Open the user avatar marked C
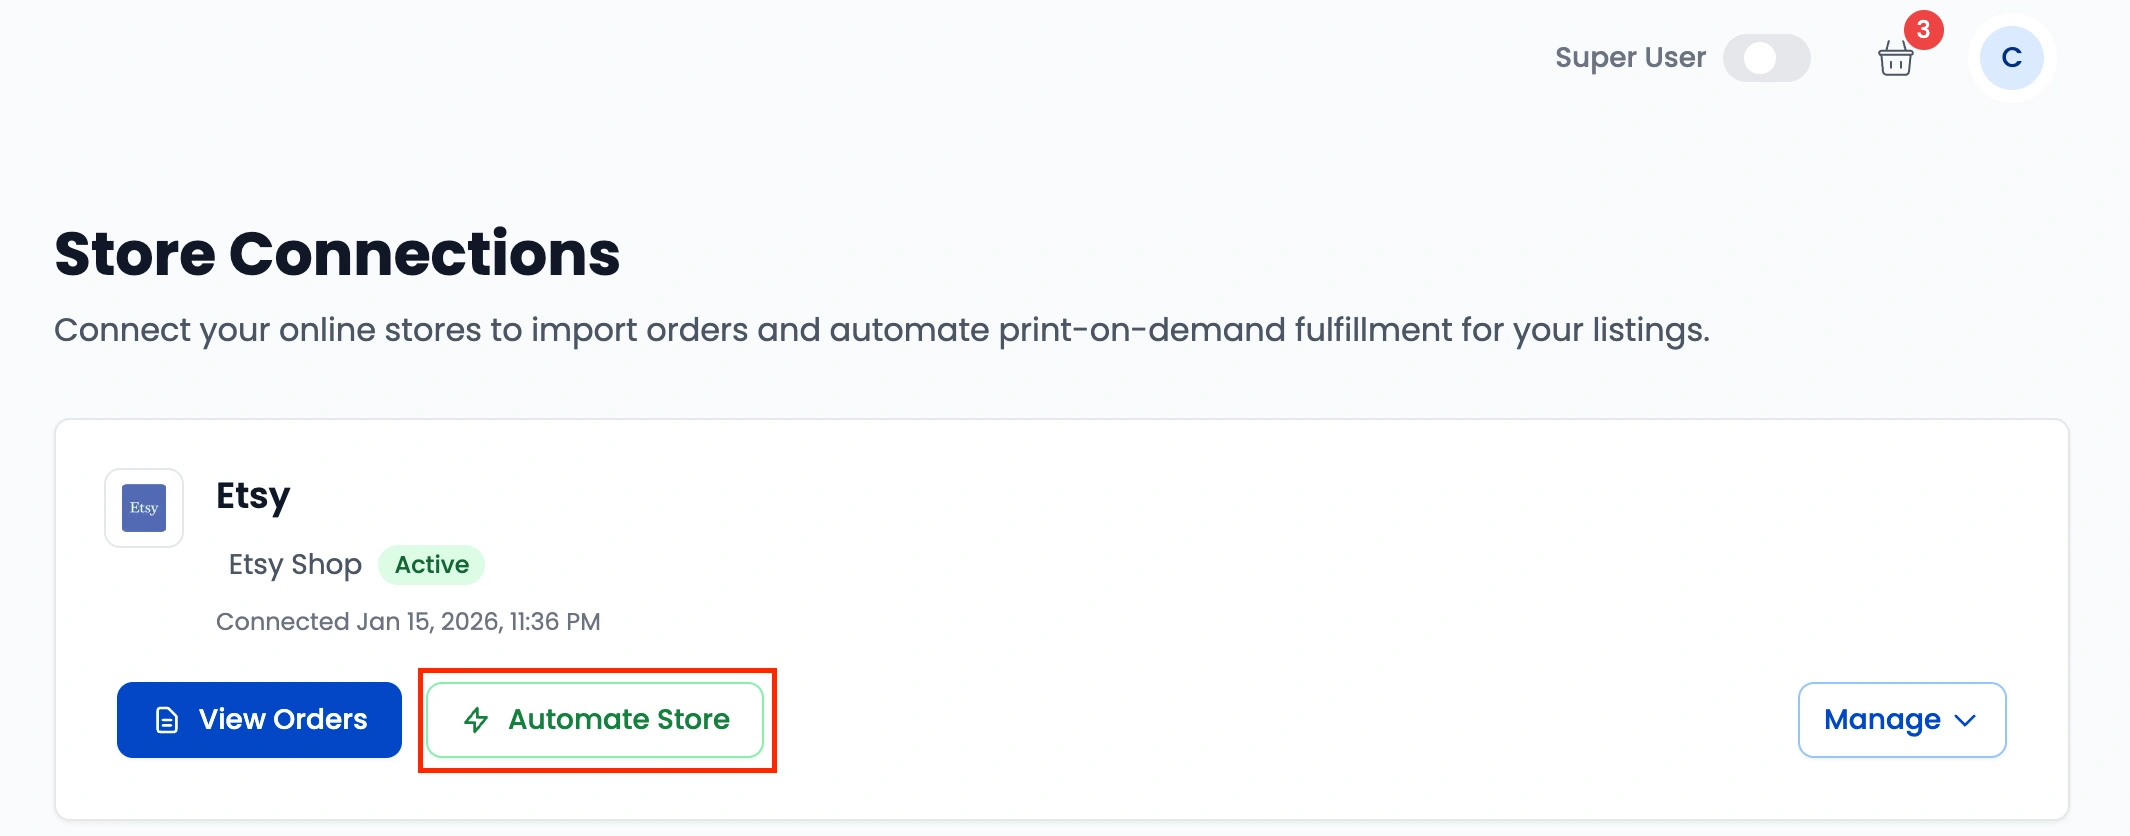Image resolution: width=2130 pixels, height=836 pixels. tap(2011, 57)
